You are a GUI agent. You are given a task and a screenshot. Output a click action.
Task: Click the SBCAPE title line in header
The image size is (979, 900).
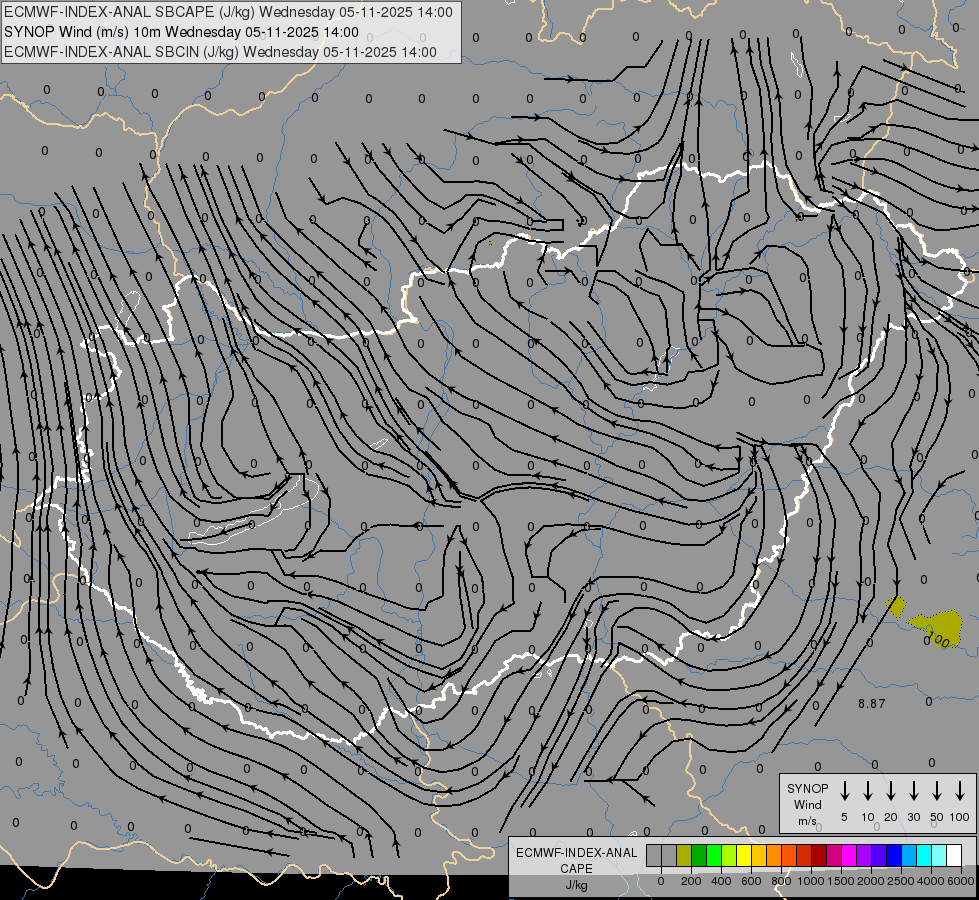(229, 12)
